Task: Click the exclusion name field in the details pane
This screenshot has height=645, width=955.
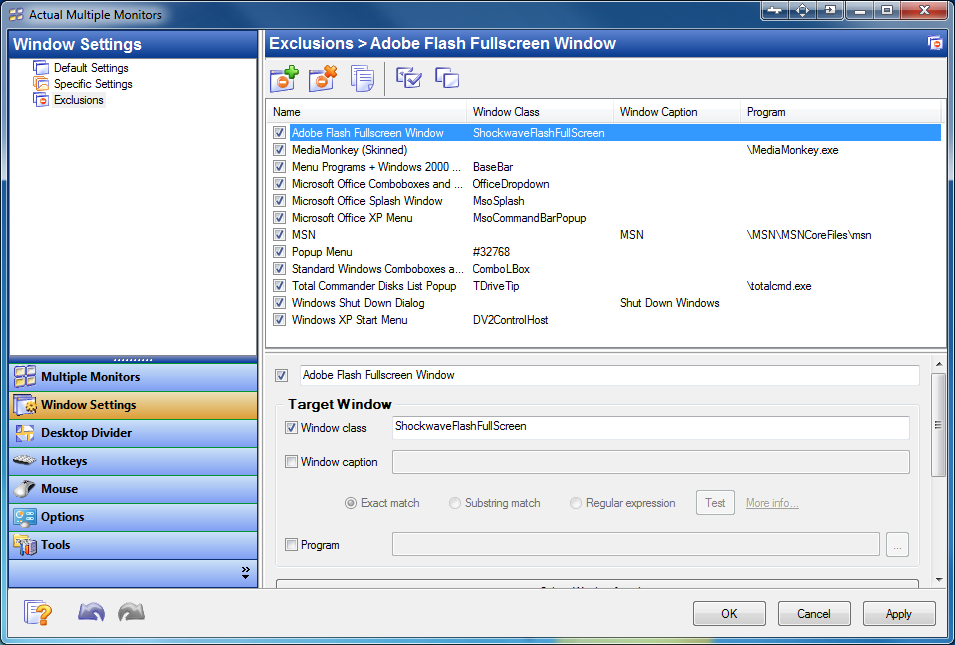Action: (610, 375)
